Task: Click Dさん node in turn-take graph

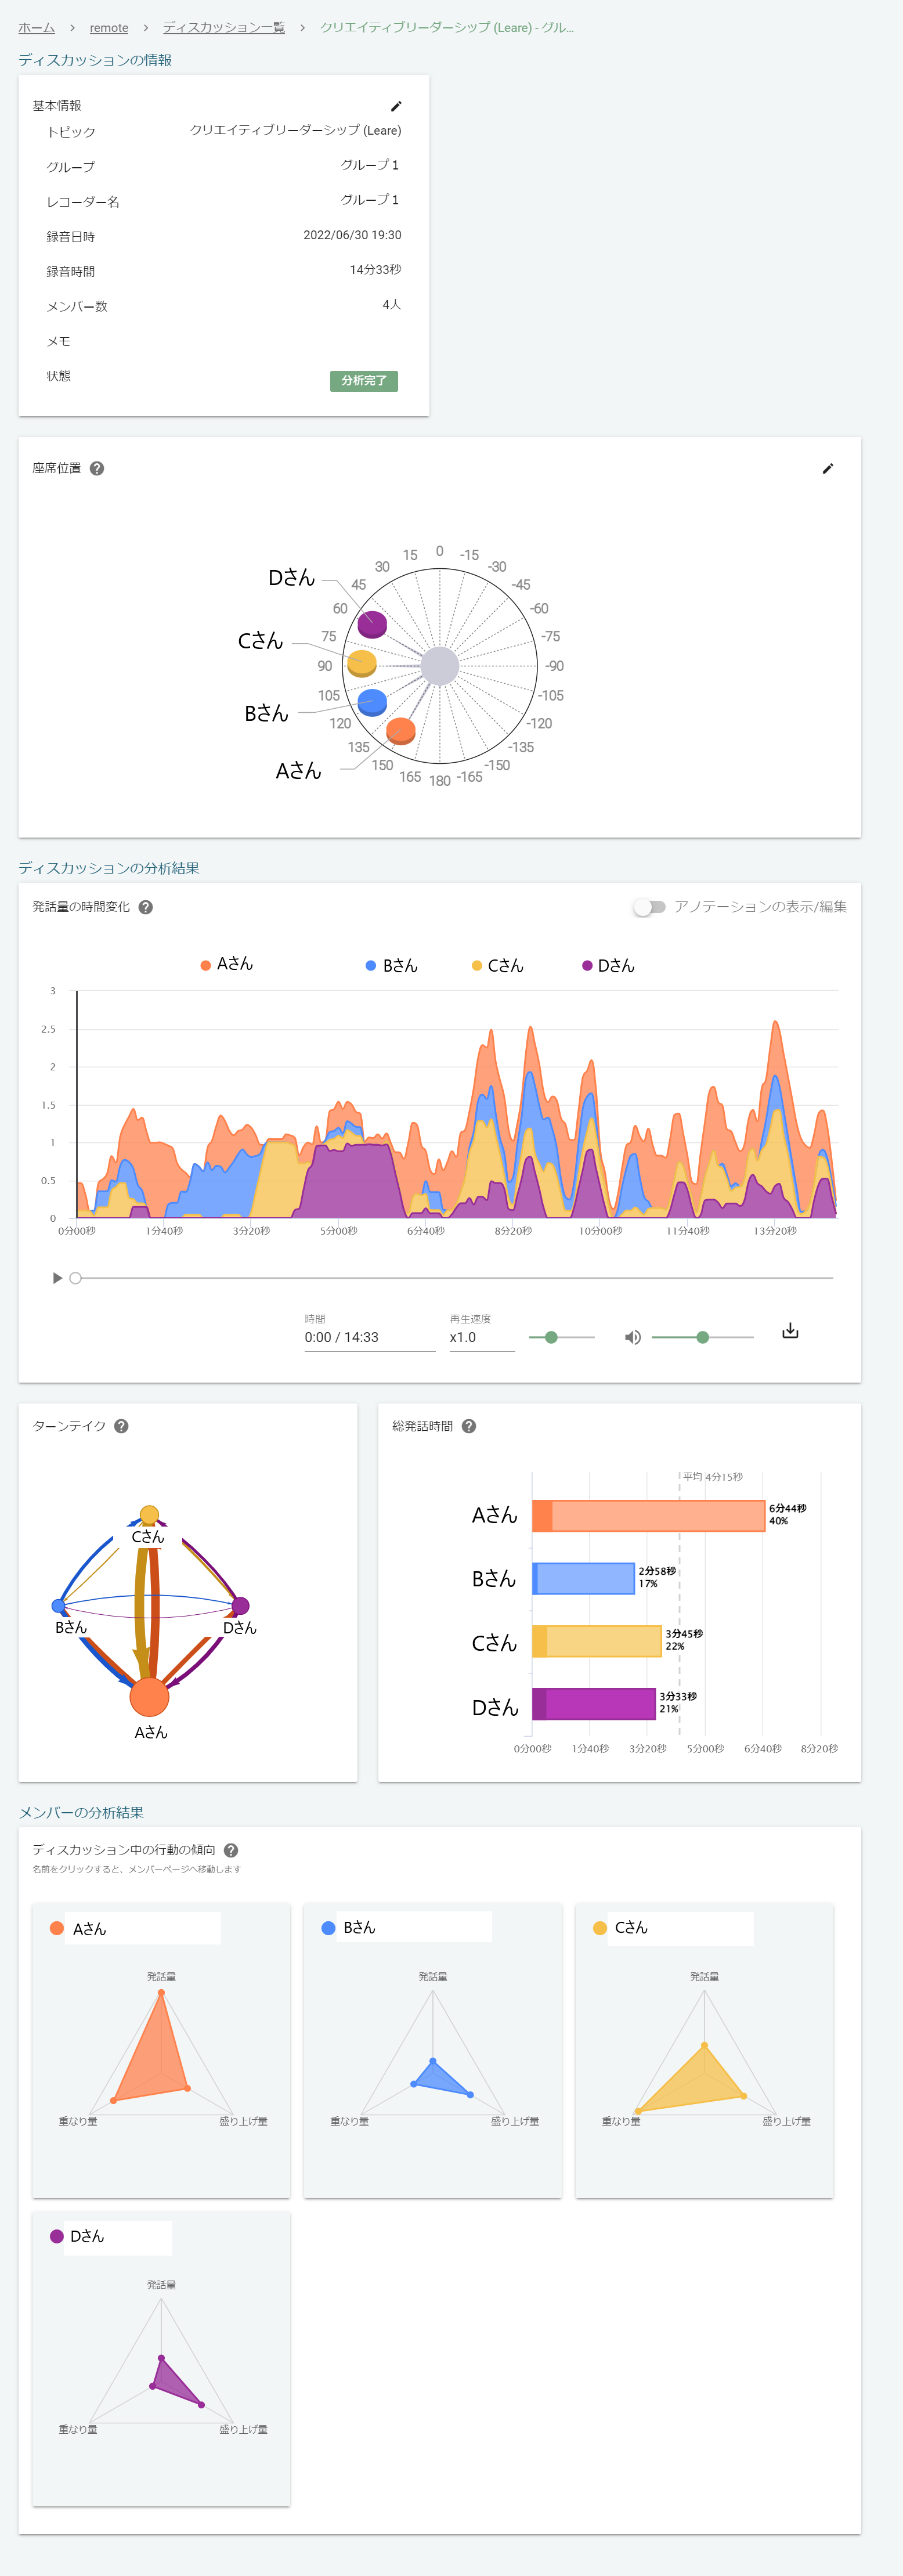Action: pos(240,1606)
